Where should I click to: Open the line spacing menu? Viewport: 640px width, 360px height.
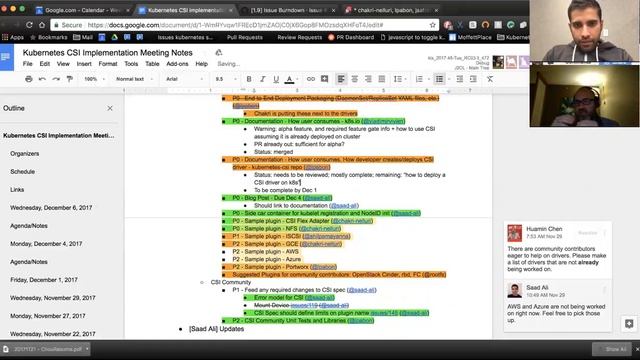[399, 79]
